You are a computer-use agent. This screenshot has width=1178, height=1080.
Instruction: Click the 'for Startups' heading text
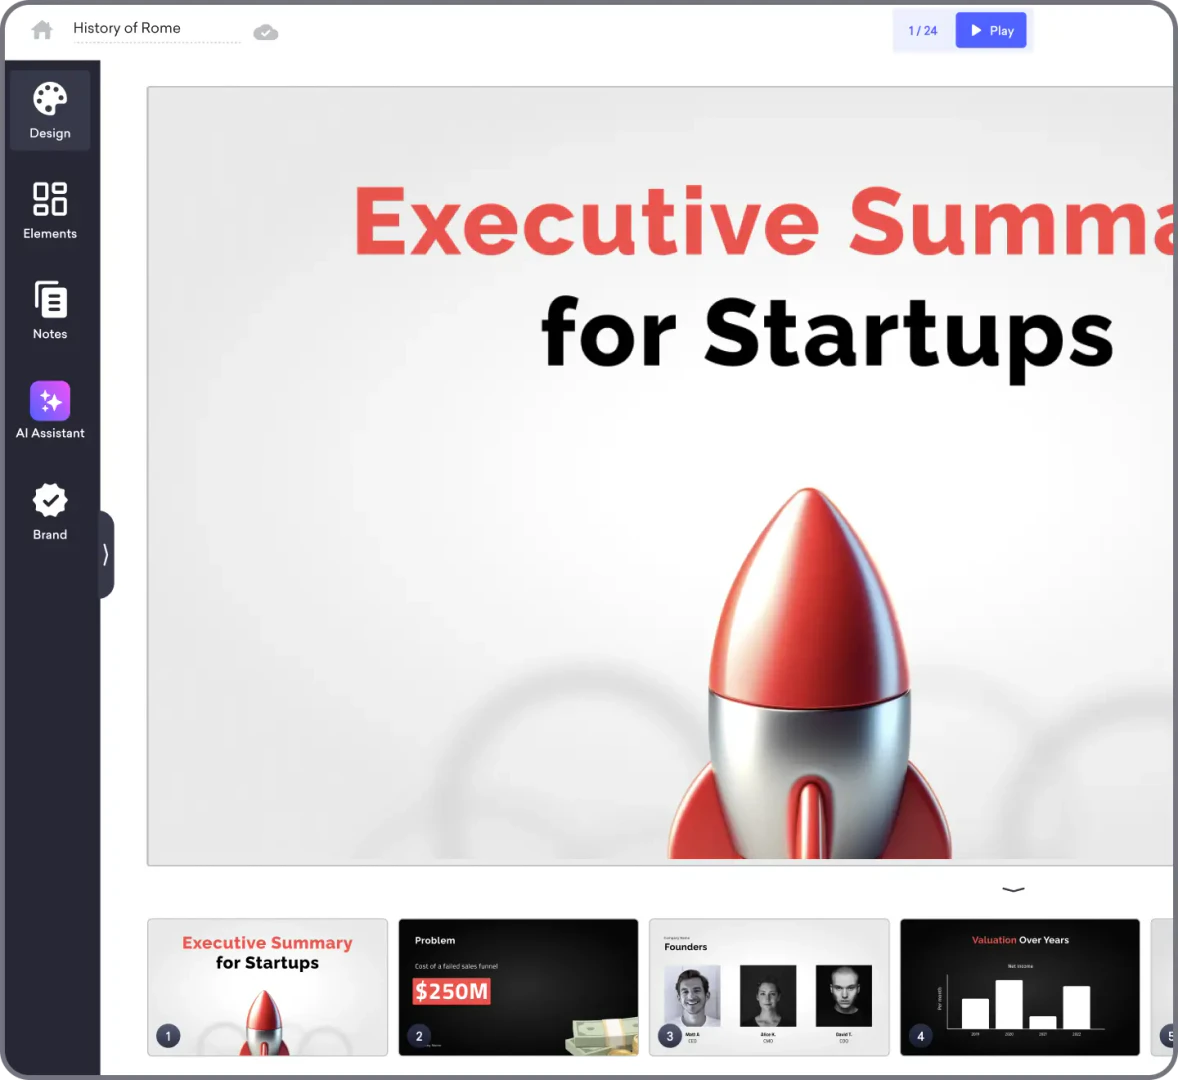tap(826, 333)
